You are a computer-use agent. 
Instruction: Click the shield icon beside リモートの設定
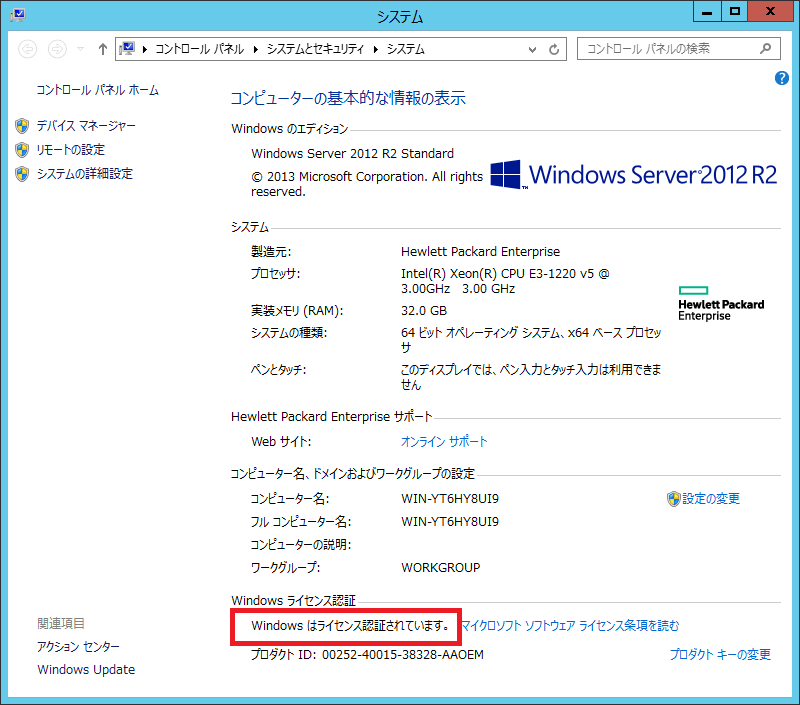(x=22, y=150)
